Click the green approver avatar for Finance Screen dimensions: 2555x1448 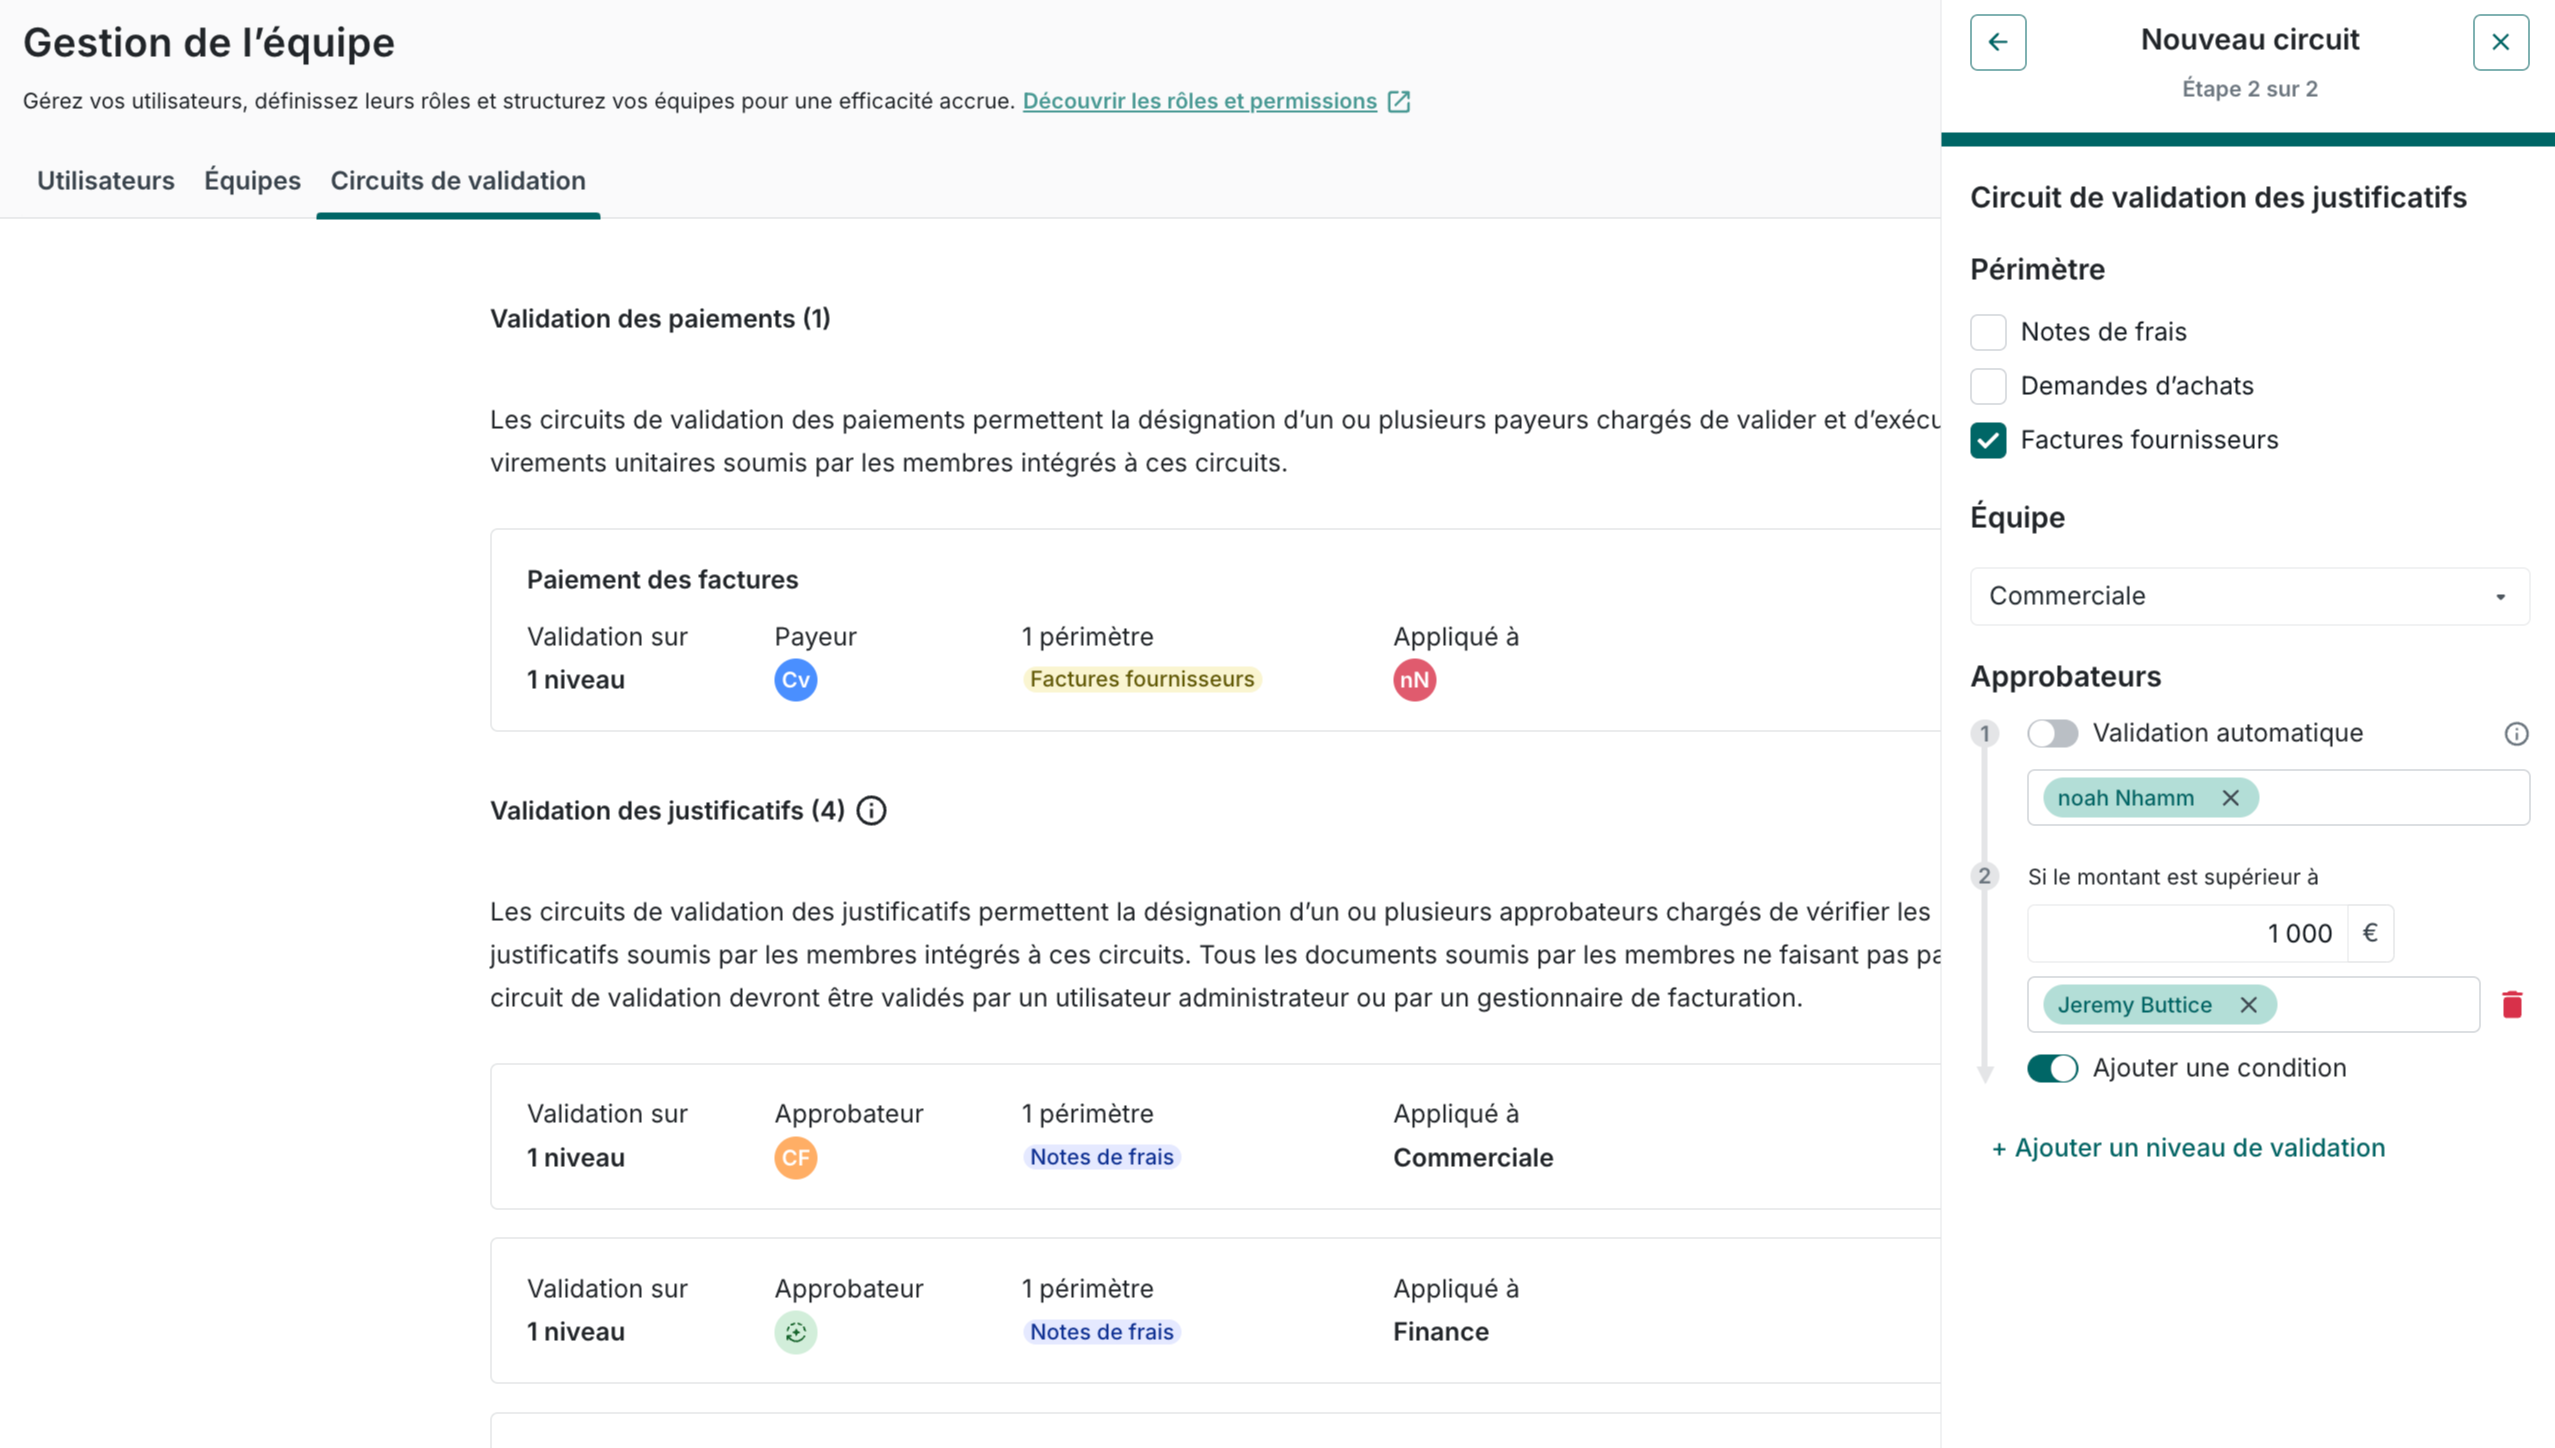pyautogui.click(x=795, y=1332)
